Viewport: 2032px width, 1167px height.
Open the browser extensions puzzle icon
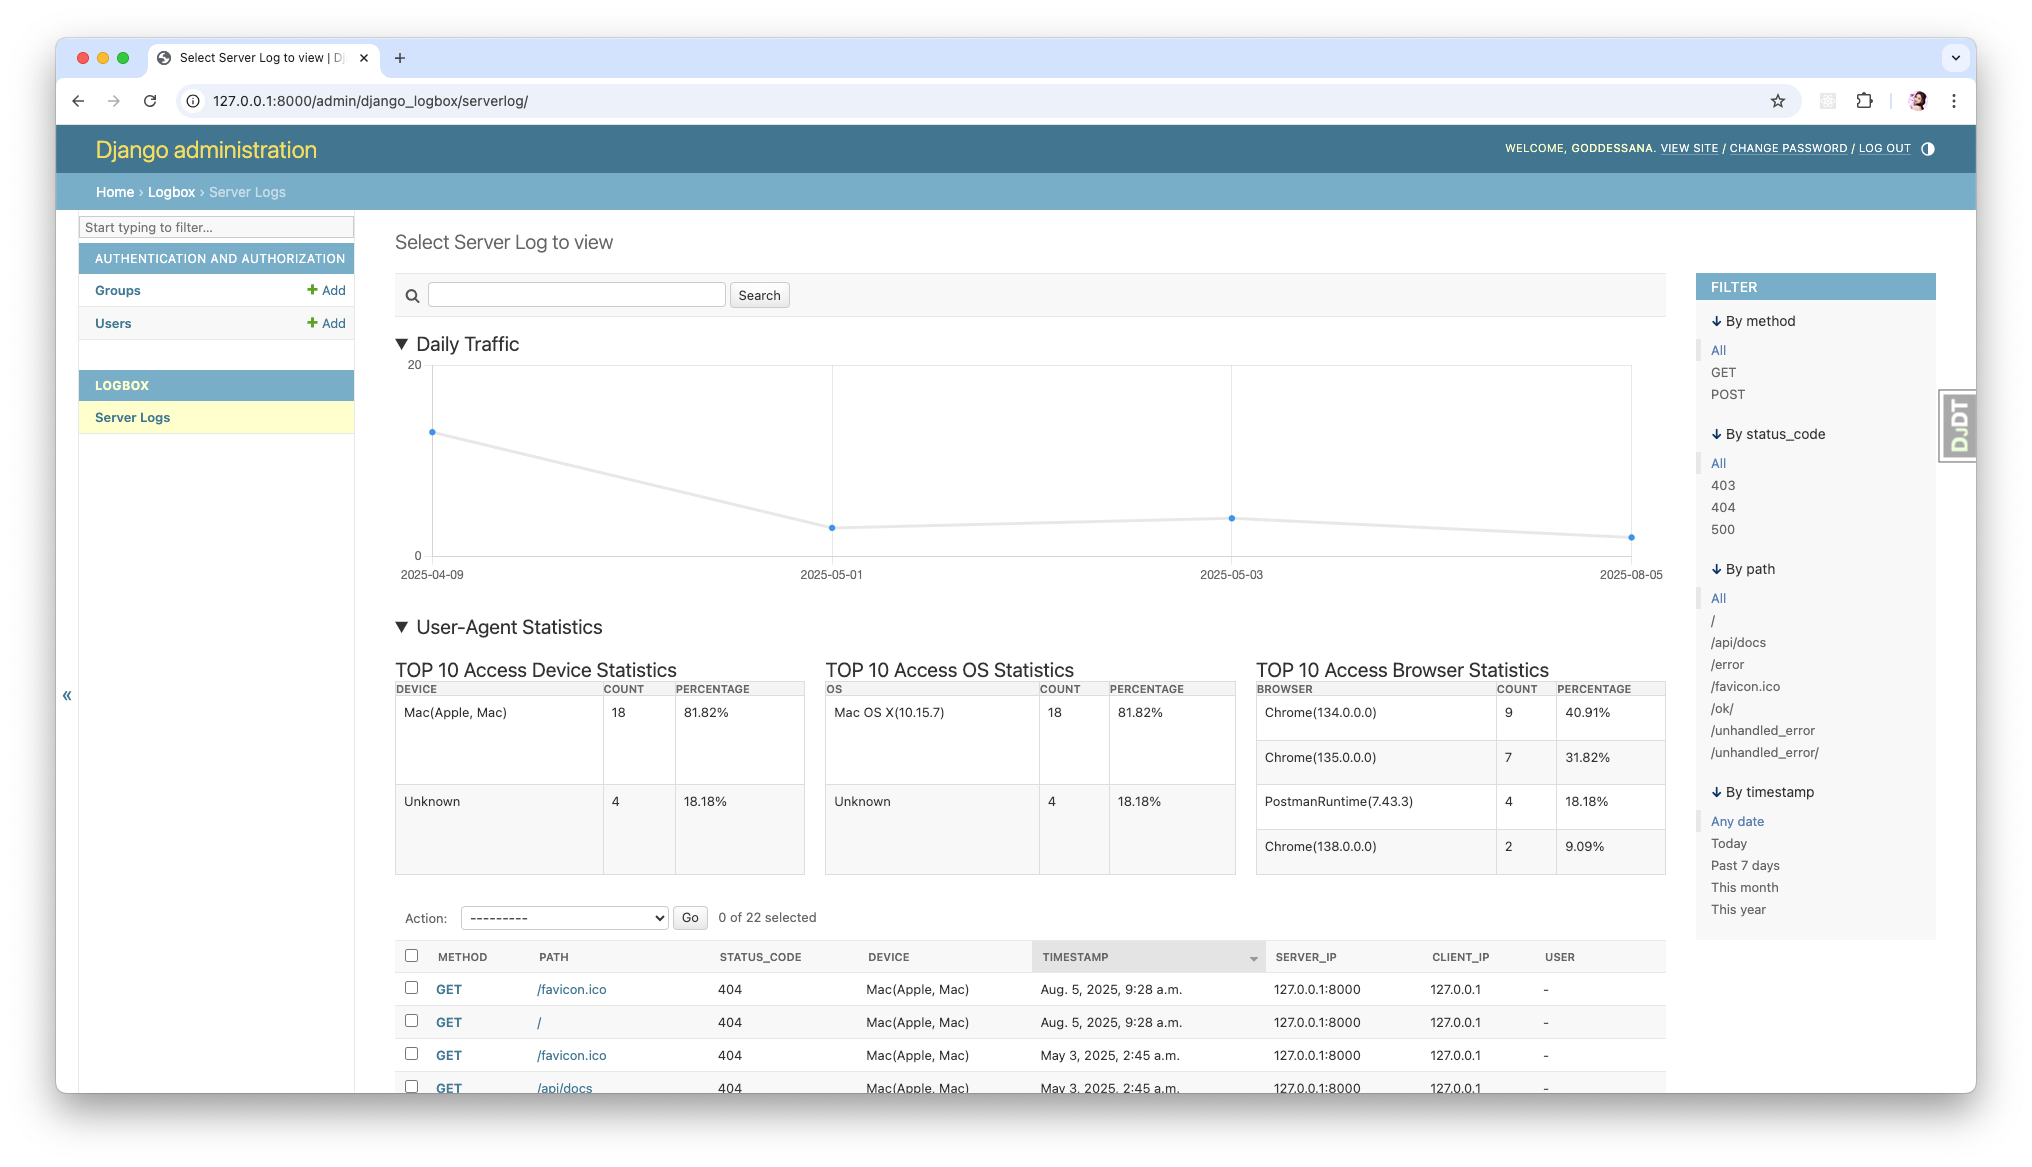click(x=1864, y=101)
